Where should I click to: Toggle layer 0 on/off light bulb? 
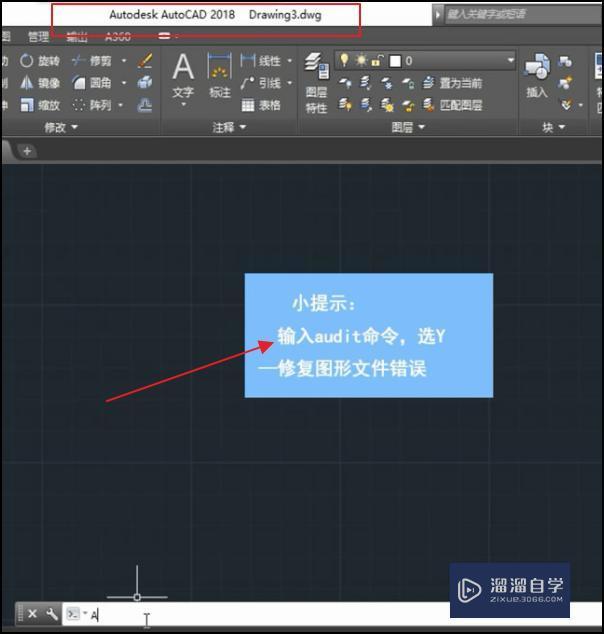point(344,61)
